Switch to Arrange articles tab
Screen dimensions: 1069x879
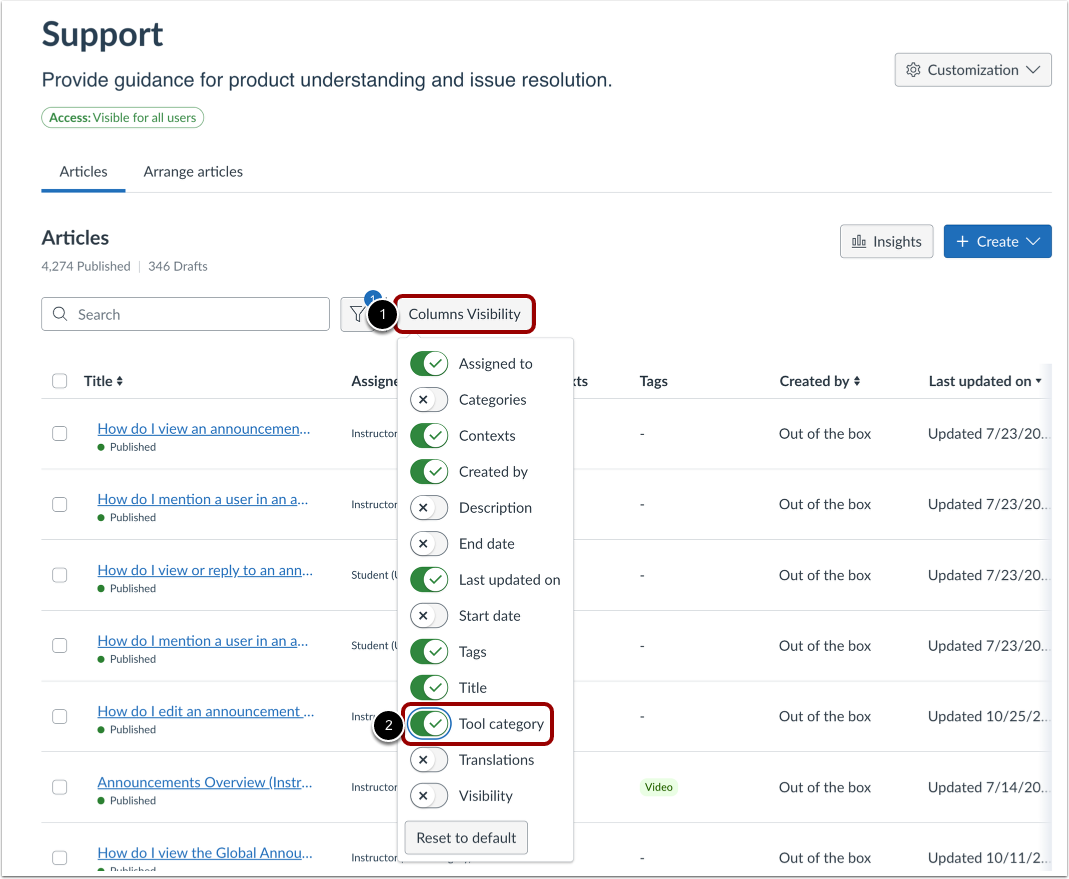[193, 172]
